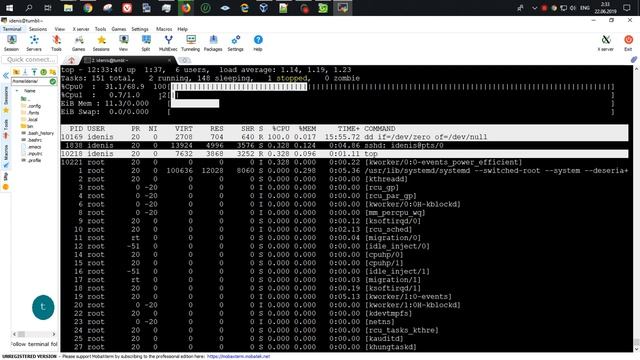Open the View toolbar button
This screenshot has width=640, height=360.
click(123, 43)
